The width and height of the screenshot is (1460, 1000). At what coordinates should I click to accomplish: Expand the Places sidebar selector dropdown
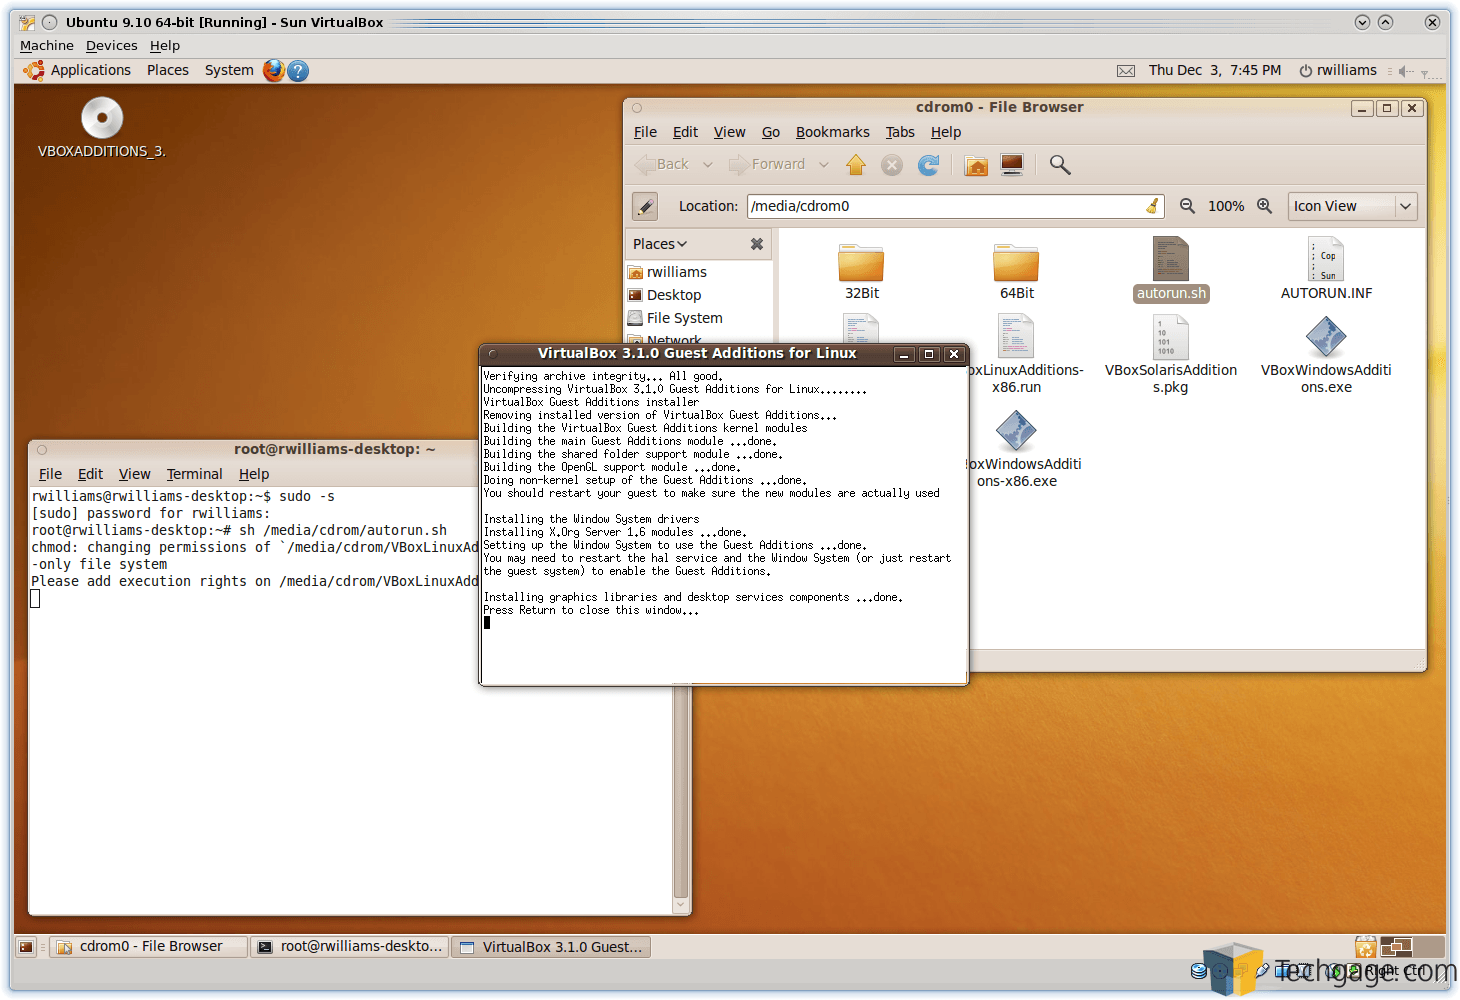tap(660, 244)
